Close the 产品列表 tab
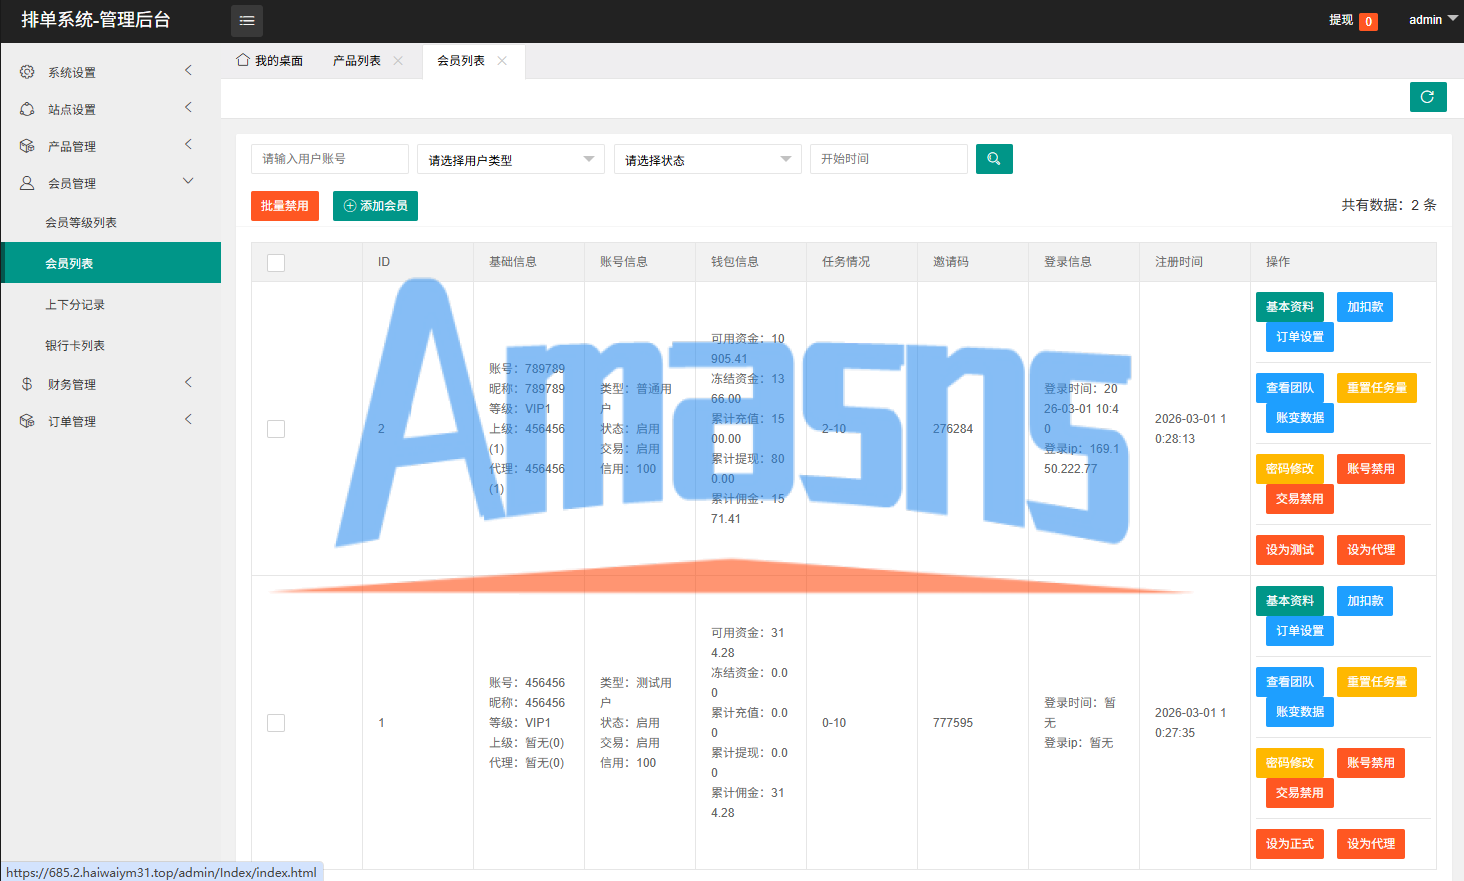 pos(398,61)
